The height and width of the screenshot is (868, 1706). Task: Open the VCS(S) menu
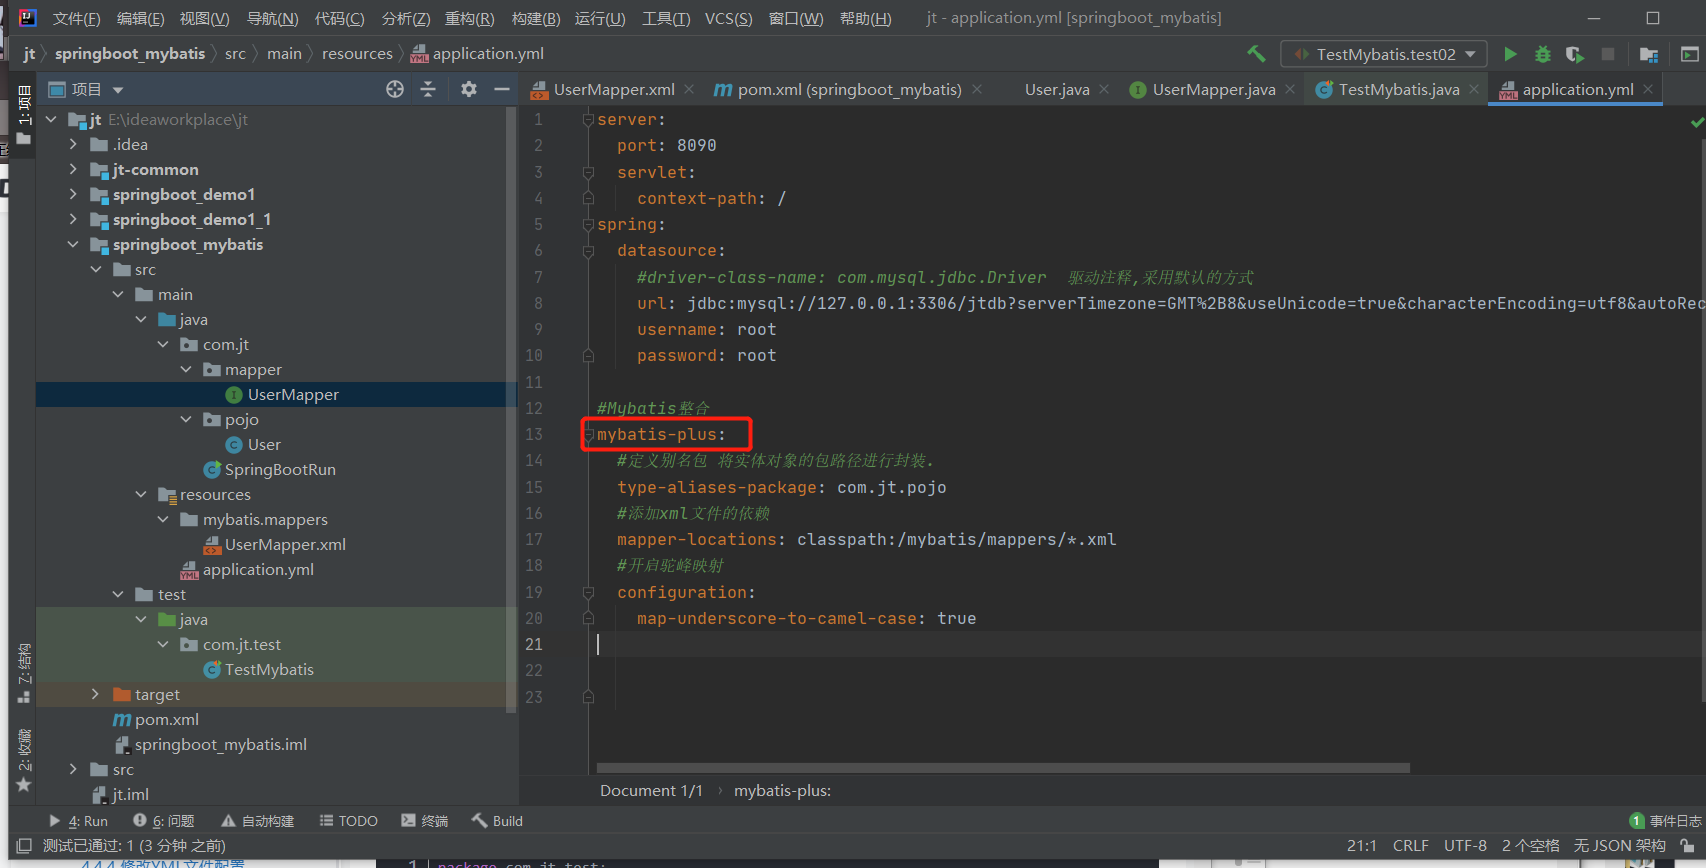pos(729,19)
